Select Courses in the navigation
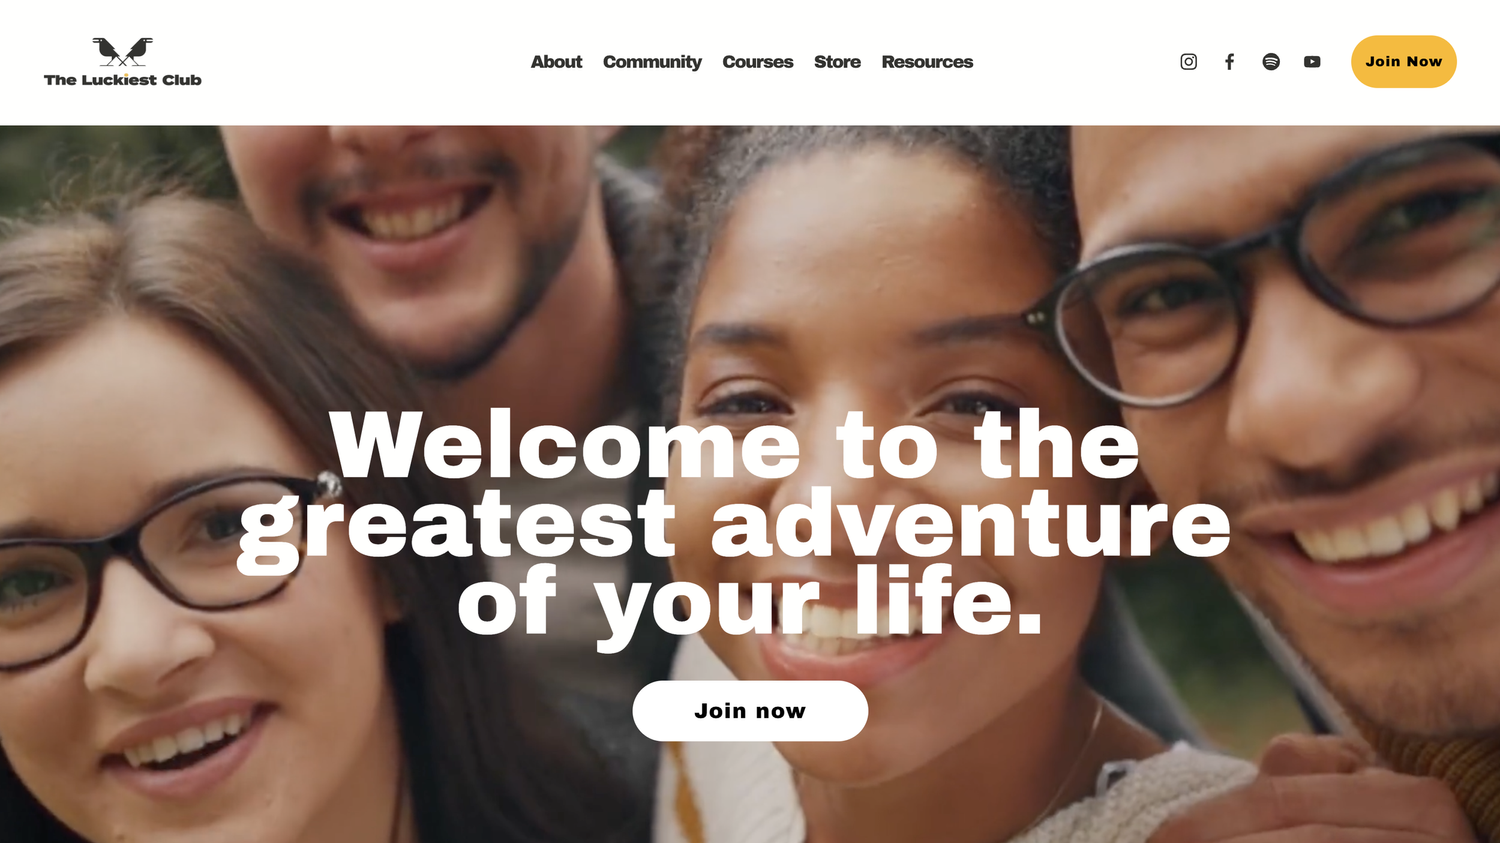 pyautogui.click(x=758, y=62)
